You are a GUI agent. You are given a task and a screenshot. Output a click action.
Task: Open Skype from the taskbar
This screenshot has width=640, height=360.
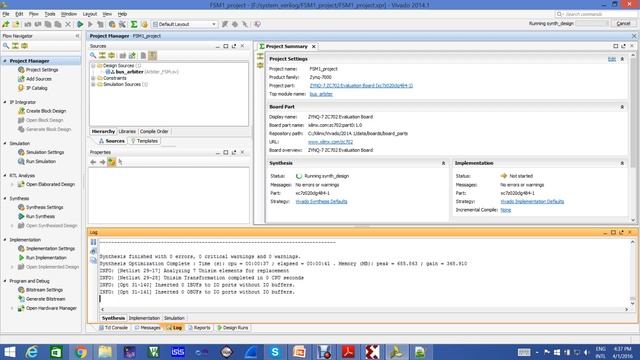tap(275, 352)
